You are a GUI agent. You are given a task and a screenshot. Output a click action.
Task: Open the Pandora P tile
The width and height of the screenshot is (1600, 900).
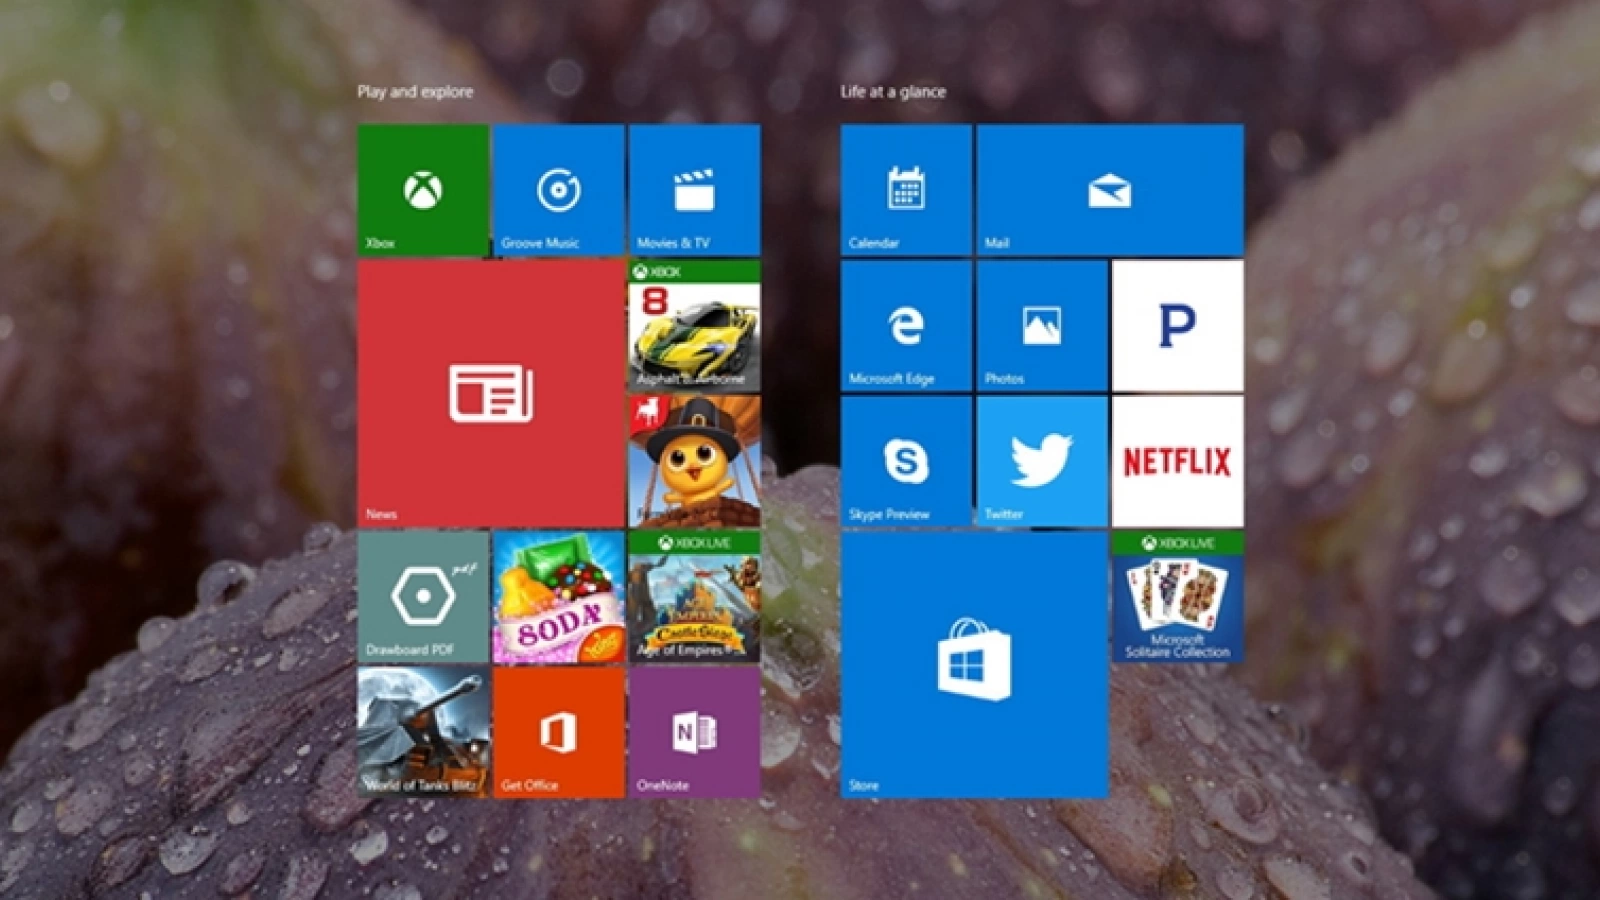point(1178,326)
